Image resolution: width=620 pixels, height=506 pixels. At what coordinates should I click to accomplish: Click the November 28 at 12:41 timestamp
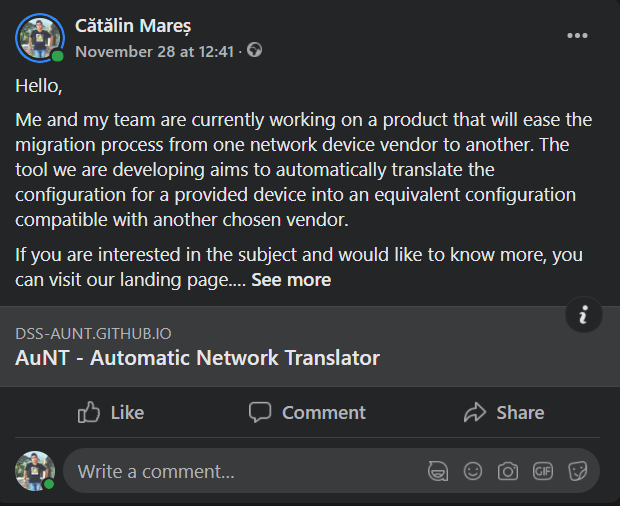point(154,51)
